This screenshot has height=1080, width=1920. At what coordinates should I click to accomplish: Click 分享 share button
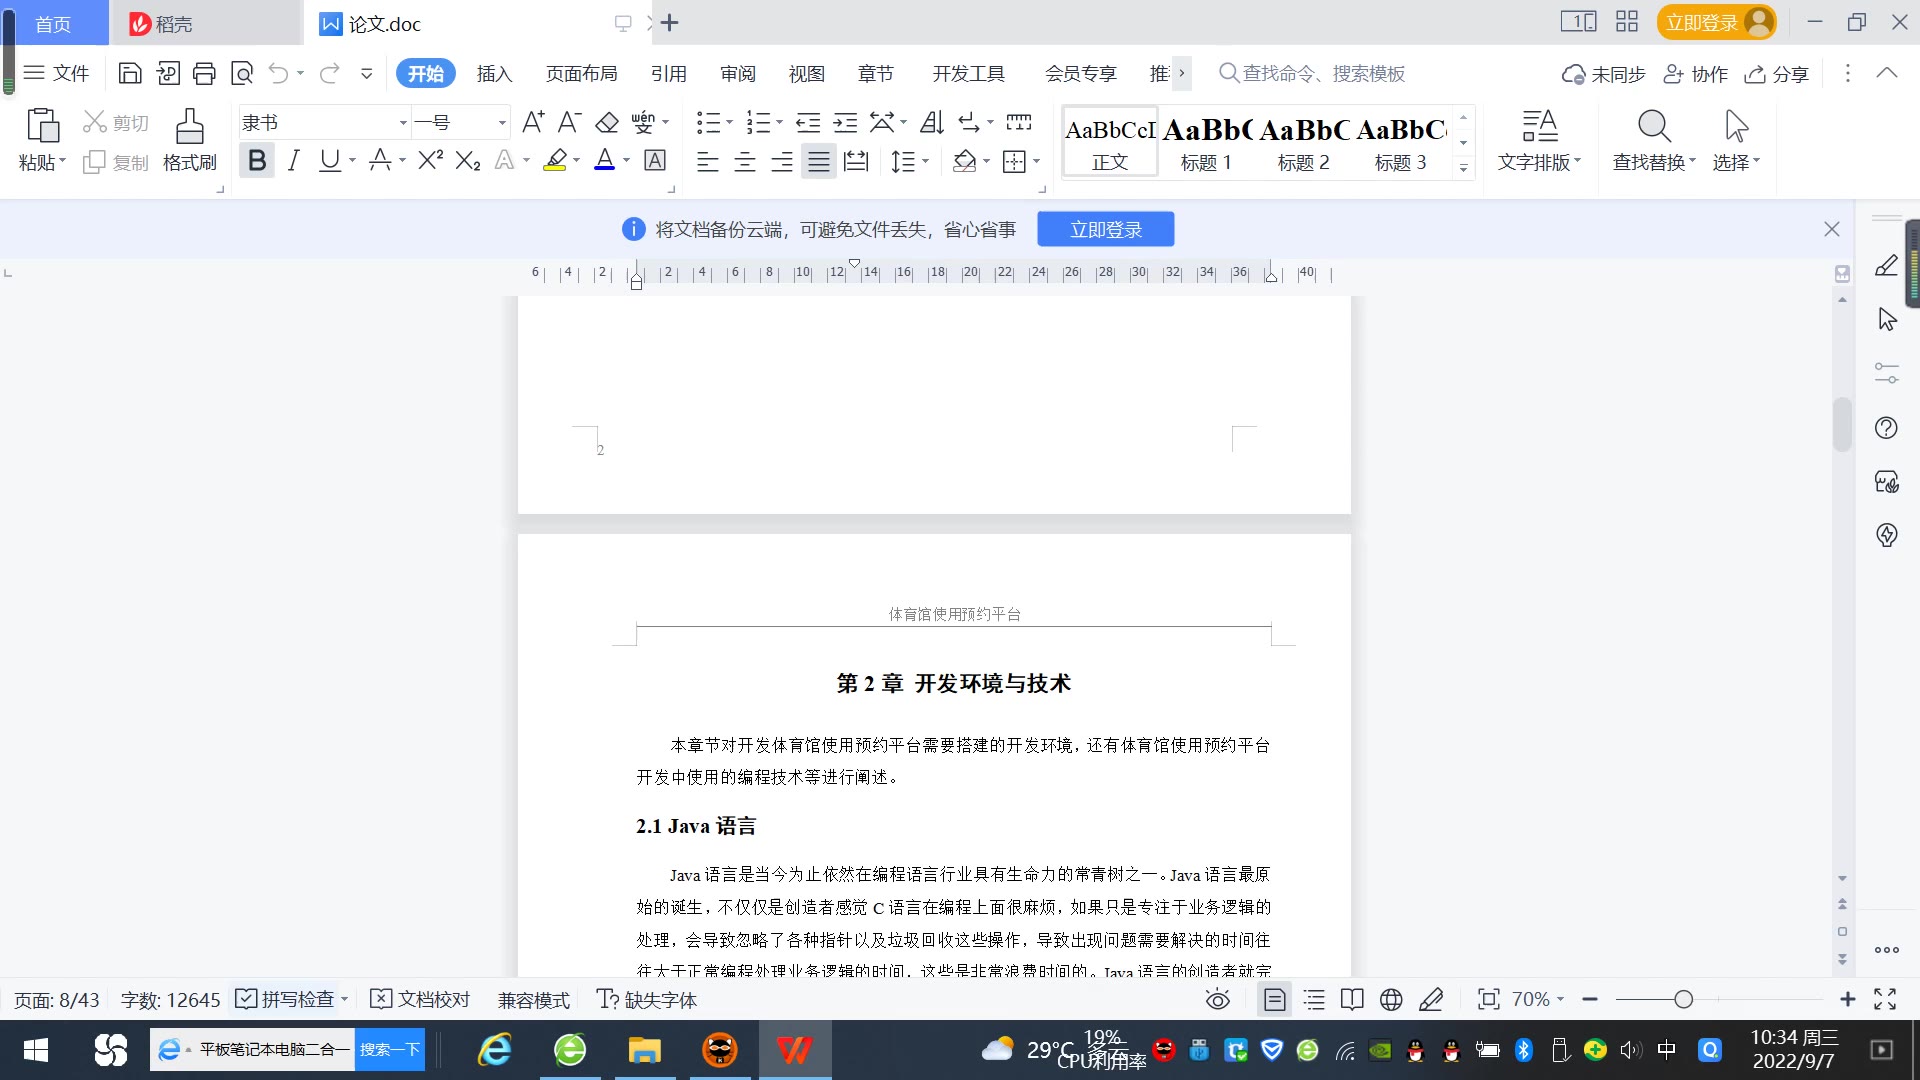tap(1777, 73)
